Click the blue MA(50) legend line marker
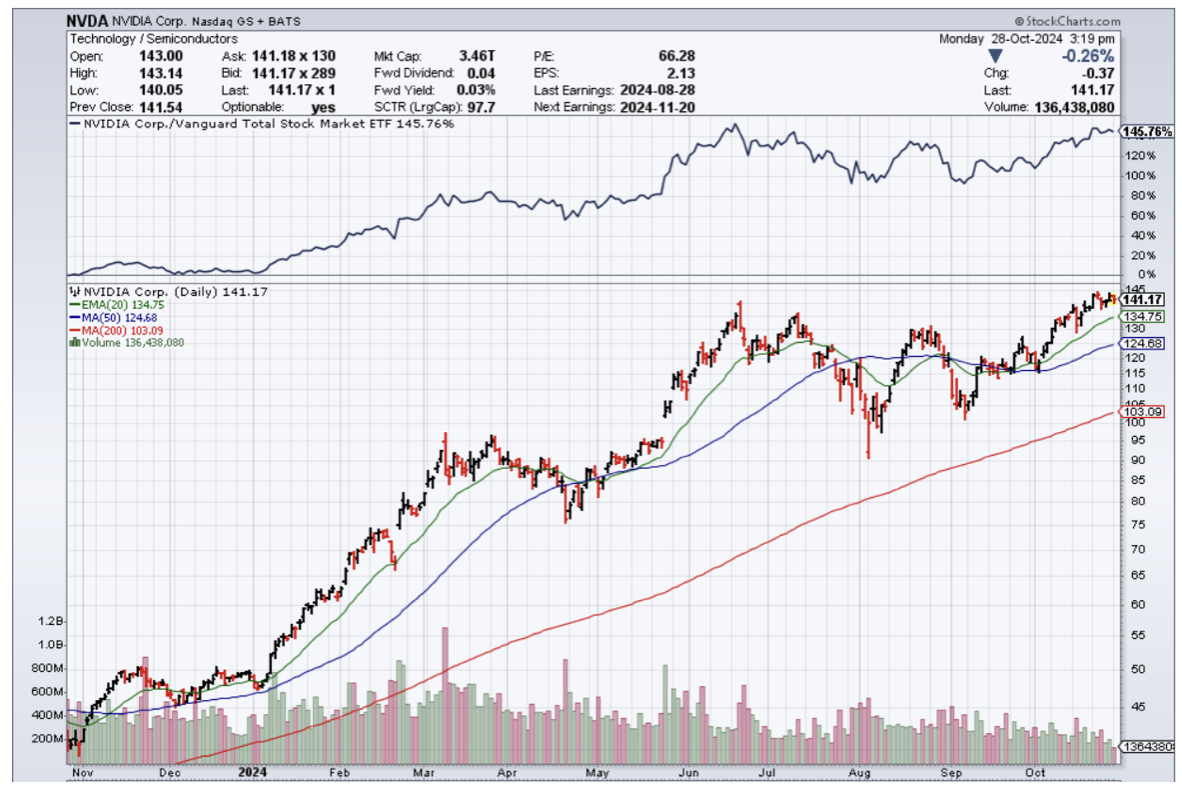Viewport: 1182px width, 788px height. click(75, 317)
